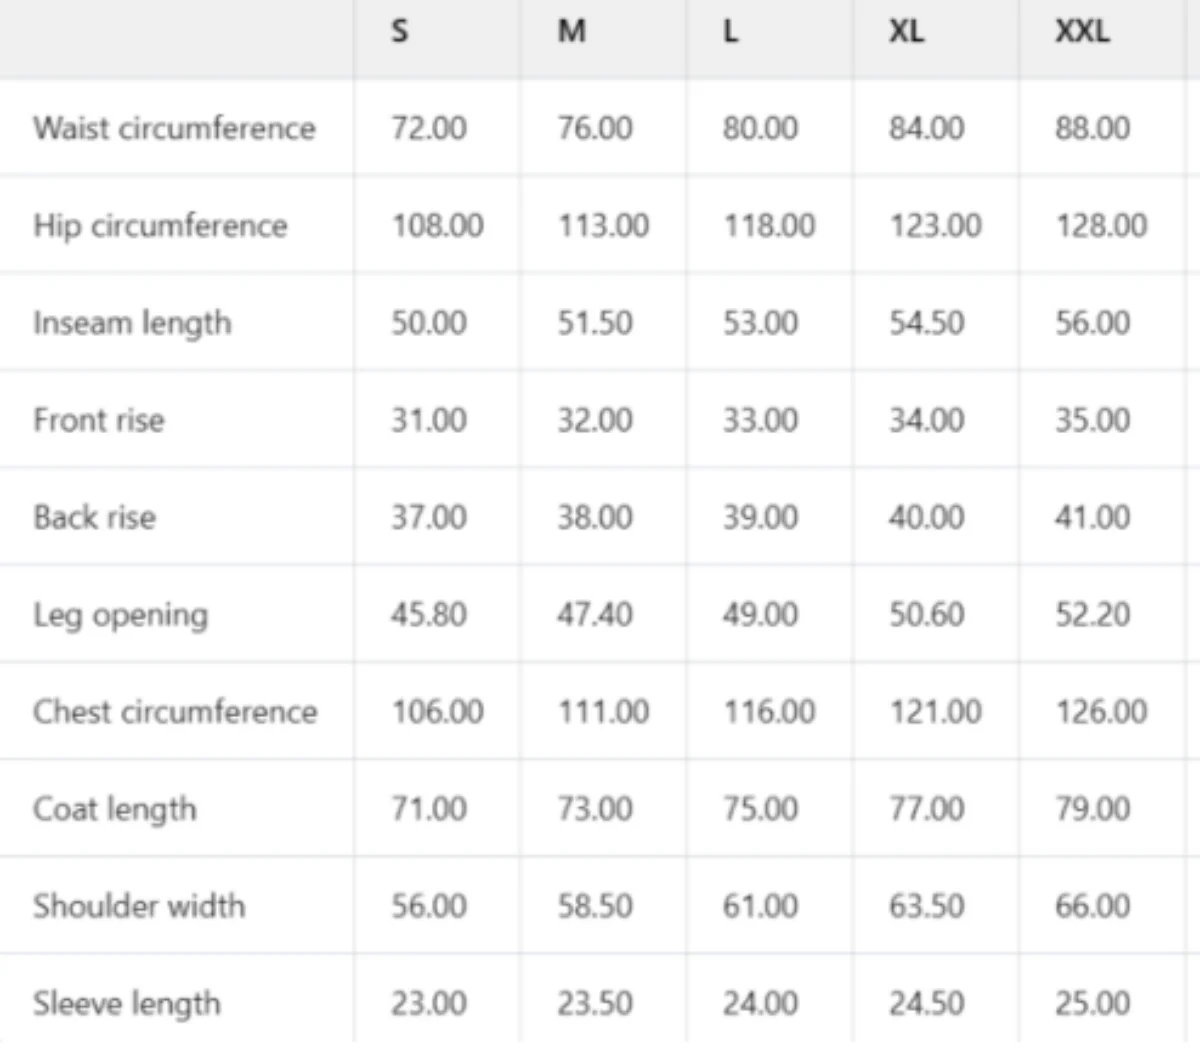Click the 63.50 shoulder width value
Image resolution: width=1200 pixels, height=1054 pixels.
tap(926, 906)
